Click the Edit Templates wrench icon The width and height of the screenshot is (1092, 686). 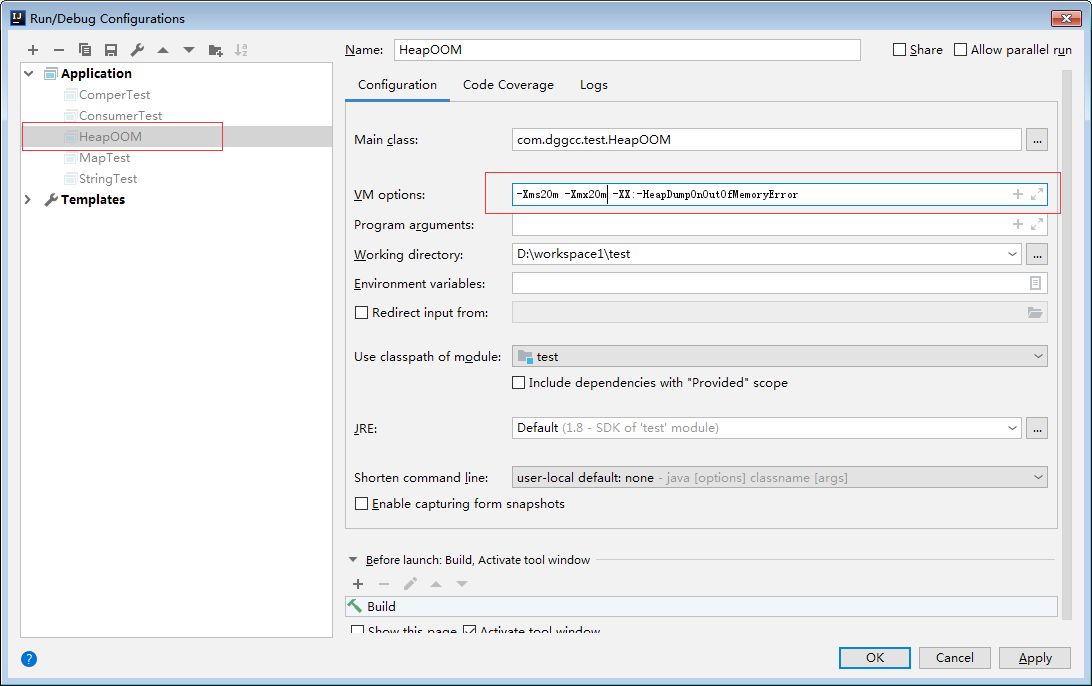tap(138, 50)
